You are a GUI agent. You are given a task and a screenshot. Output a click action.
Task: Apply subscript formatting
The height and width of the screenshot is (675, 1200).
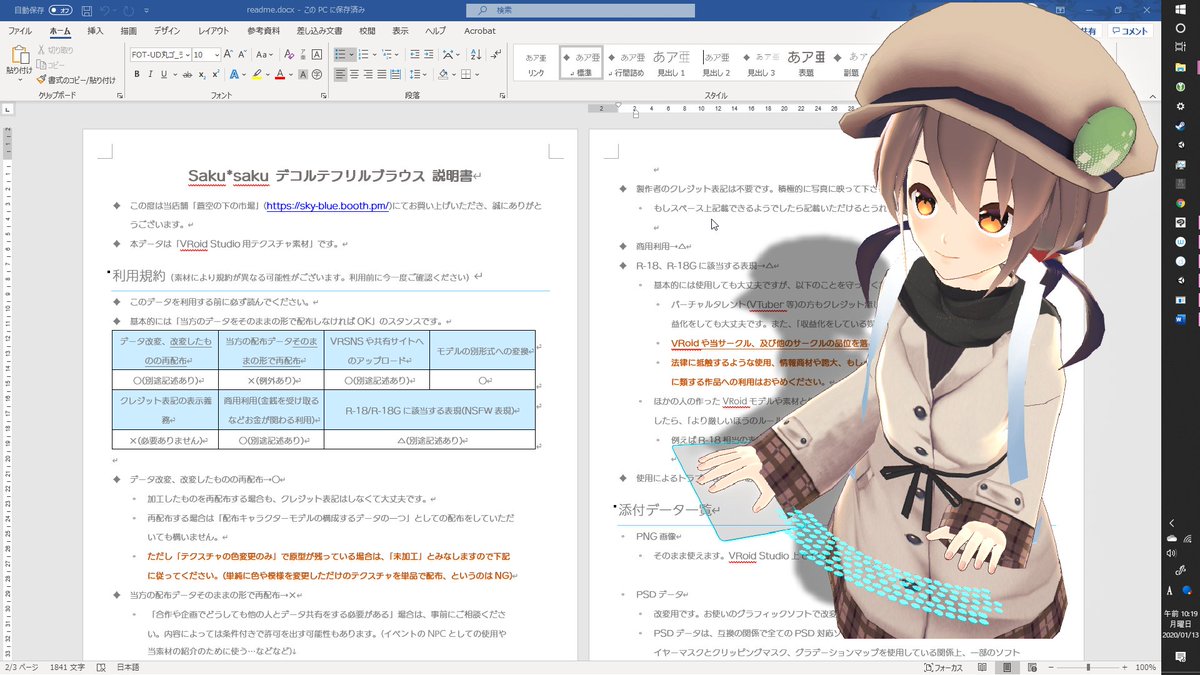202,75
